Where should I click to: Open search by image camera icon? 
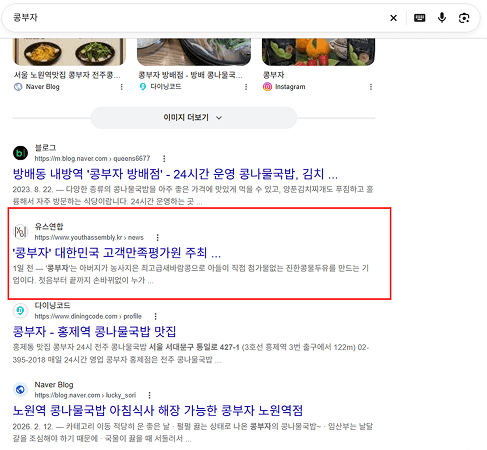click(x=464, y=18)
